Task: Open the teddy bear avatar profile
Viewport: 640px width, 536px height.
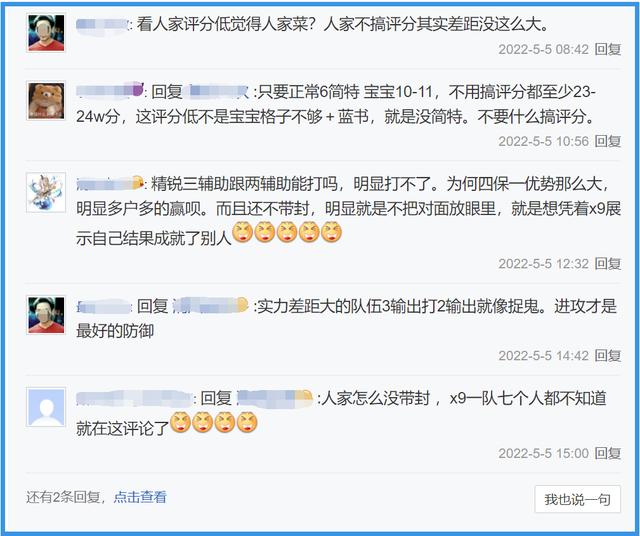Action: pos(46,101)
